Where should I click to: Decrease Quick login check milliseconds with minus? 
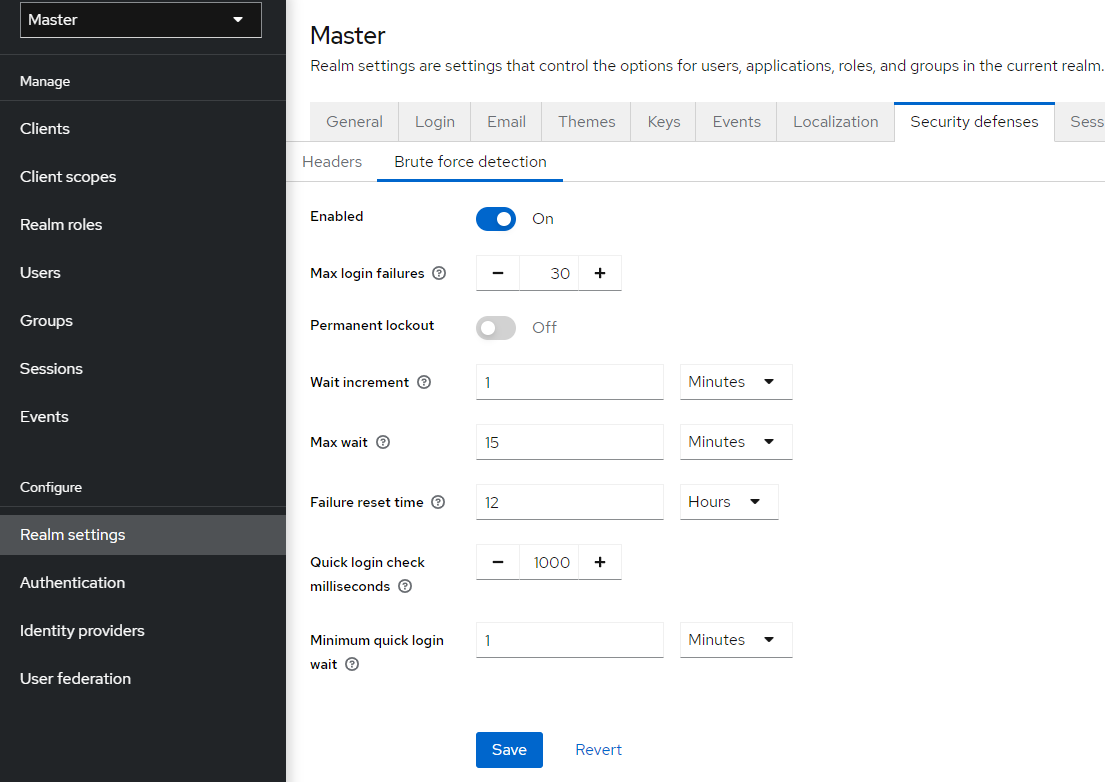[498, 562]
